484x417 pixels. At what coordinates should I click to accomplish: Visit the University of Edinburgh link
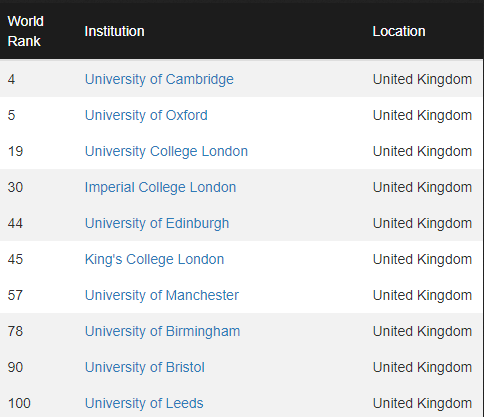(x=157, y=223)
